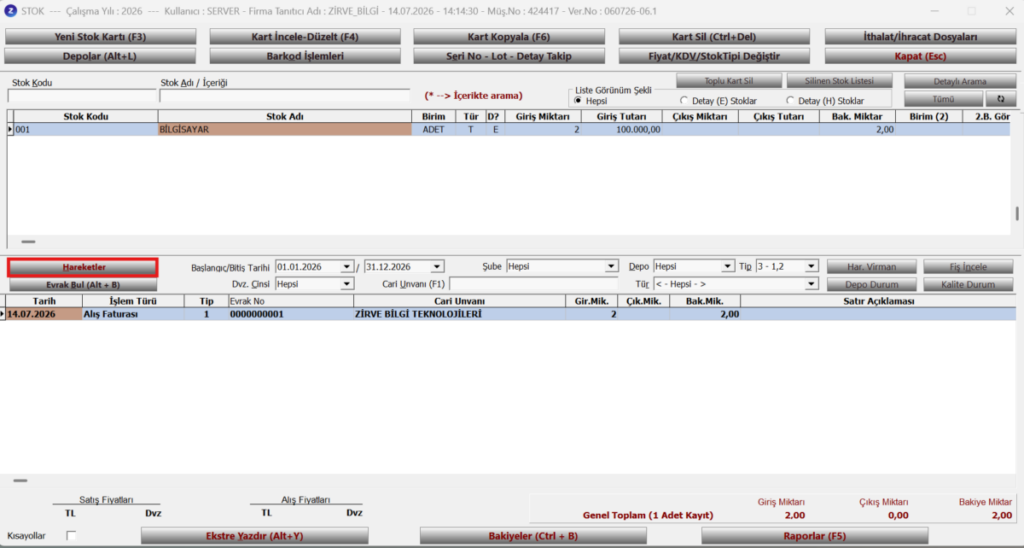Open Raporlar (F5)
The width and height of the screenshot is (1024, 548).
click(814, 536)
